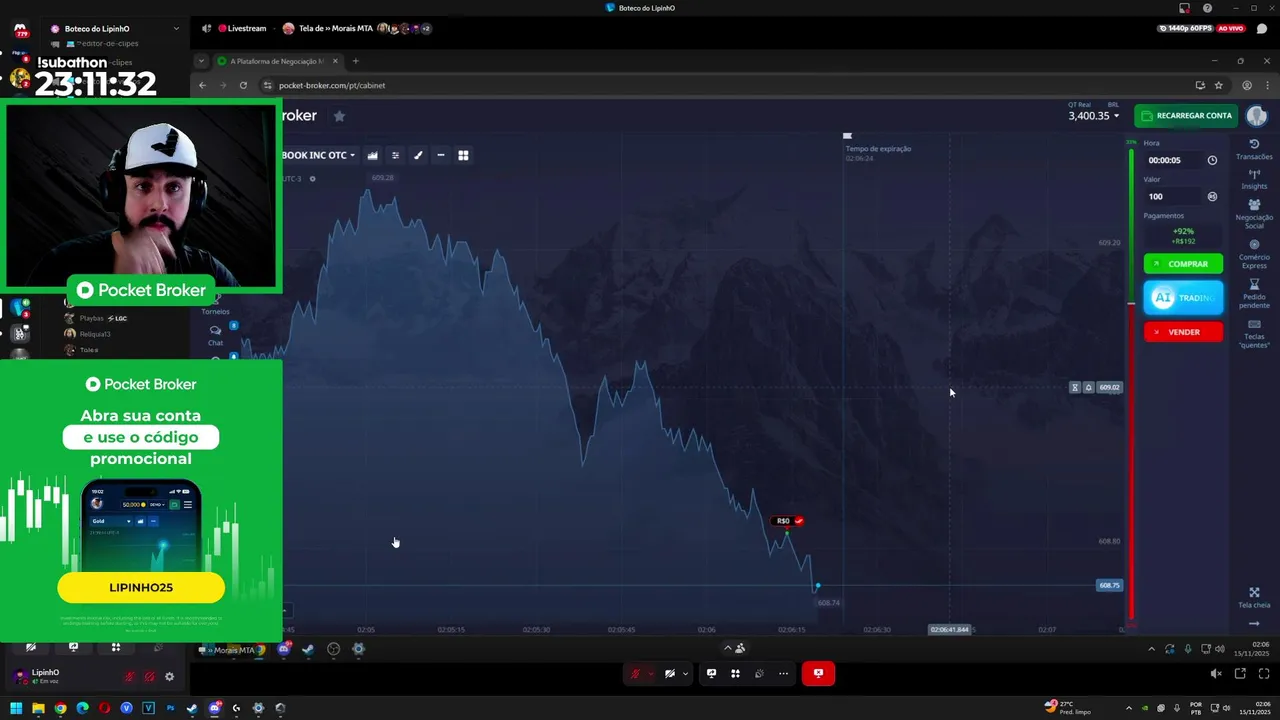The image size is (1280, 720).
Task: Click the AI TRADING button
Action: pyautogui.click(x=1183, y=298)
